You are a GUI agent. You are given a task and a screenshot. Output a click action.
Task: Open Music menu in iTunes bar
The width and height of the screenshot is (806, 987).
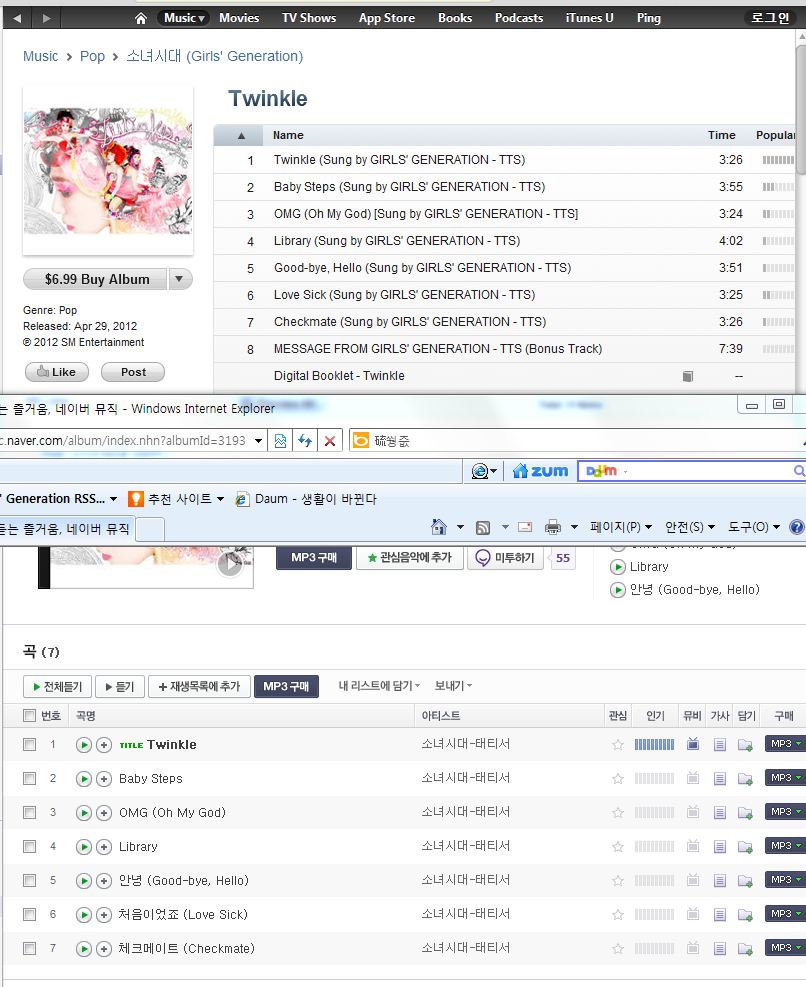[184, 18]
